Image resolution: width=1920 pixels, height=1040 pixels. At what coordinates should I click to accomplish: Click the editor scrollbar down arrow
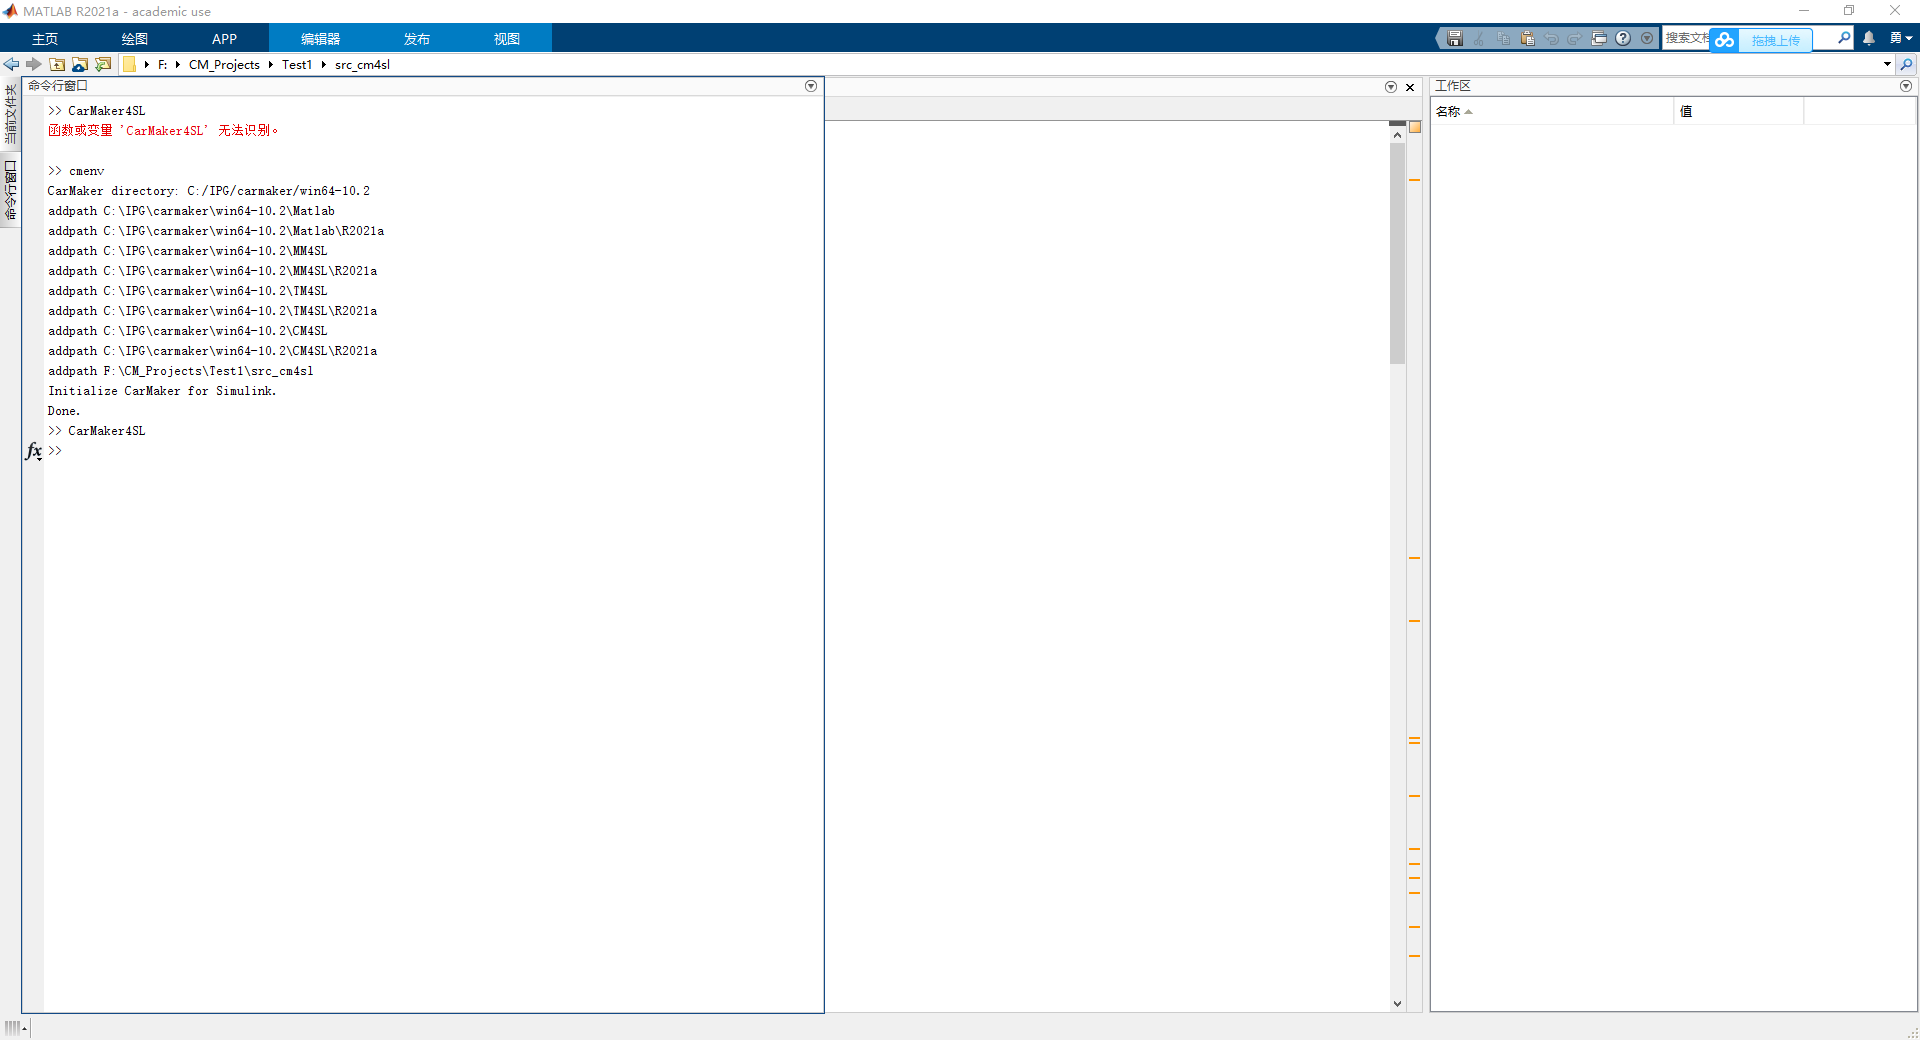click(x=1397, y=1003)
